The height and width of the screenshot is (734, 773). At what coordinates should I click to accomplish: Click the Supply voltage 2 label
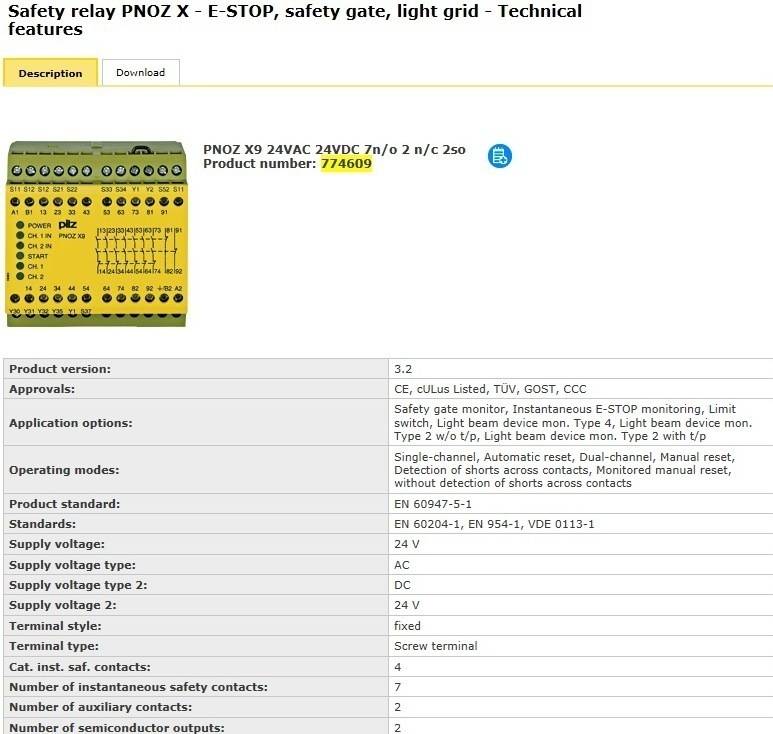point(63,605)
